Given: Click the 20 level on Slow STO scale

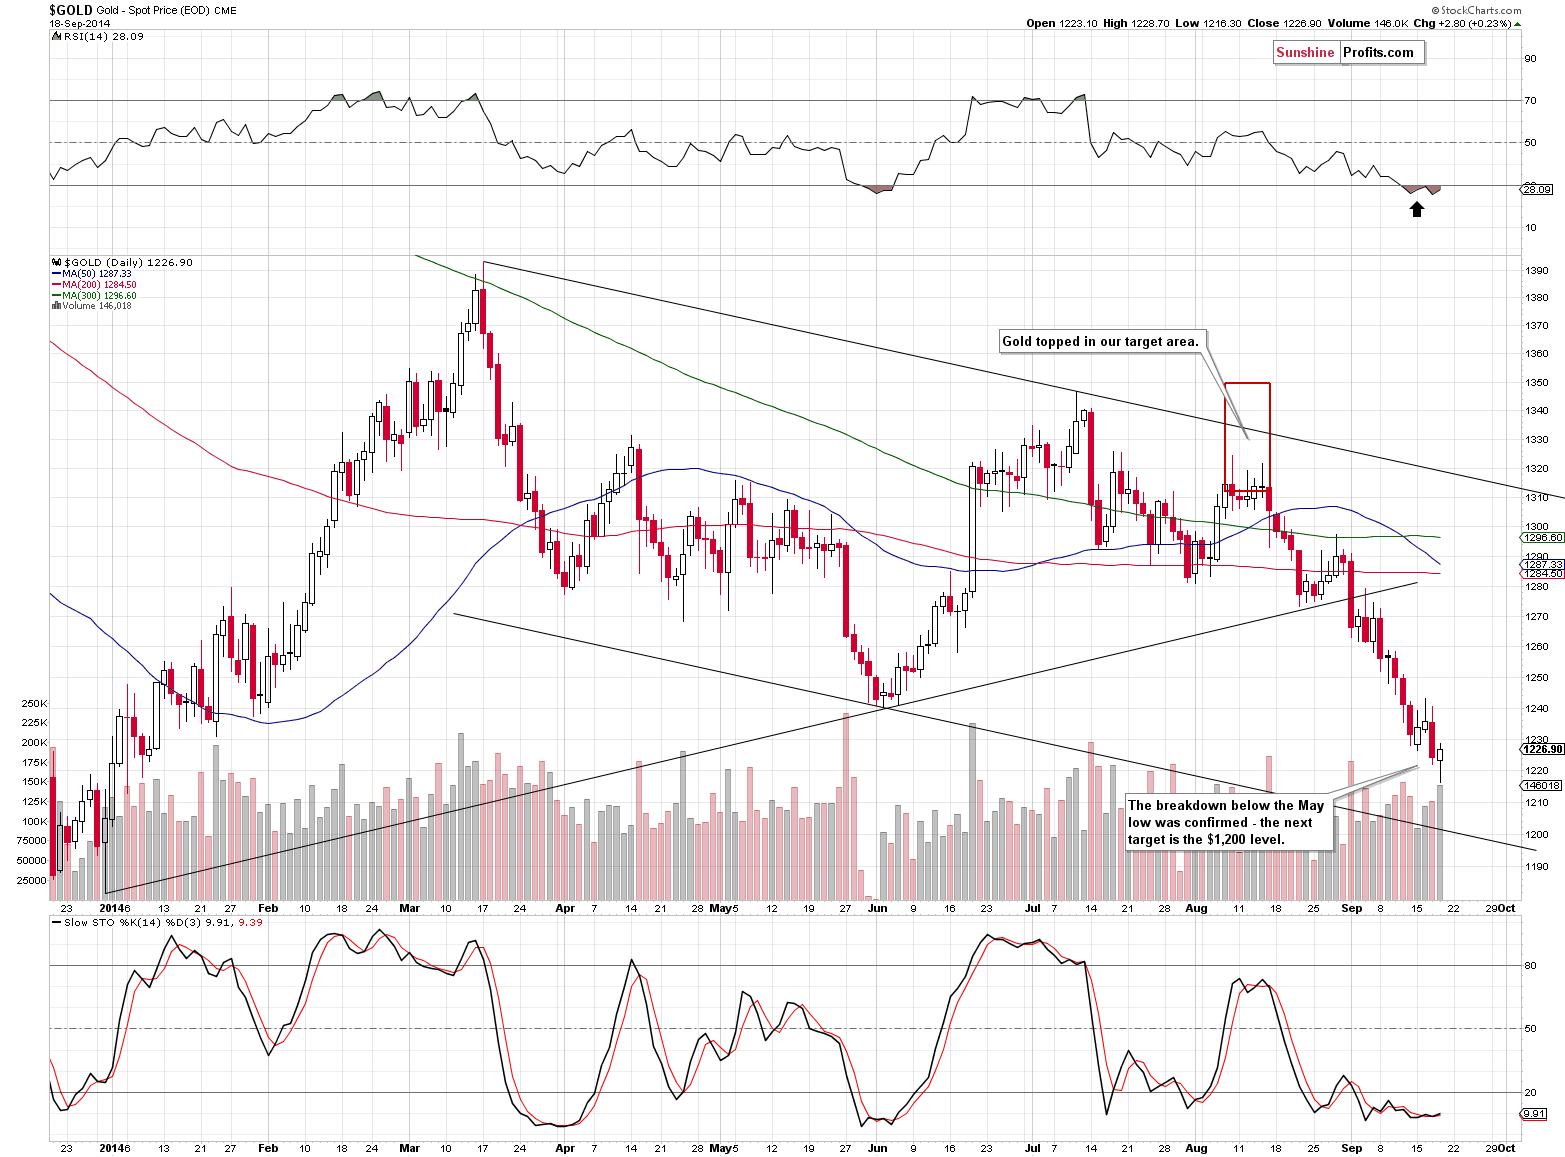Looking at the screenshot, I should (1531, 1093).
